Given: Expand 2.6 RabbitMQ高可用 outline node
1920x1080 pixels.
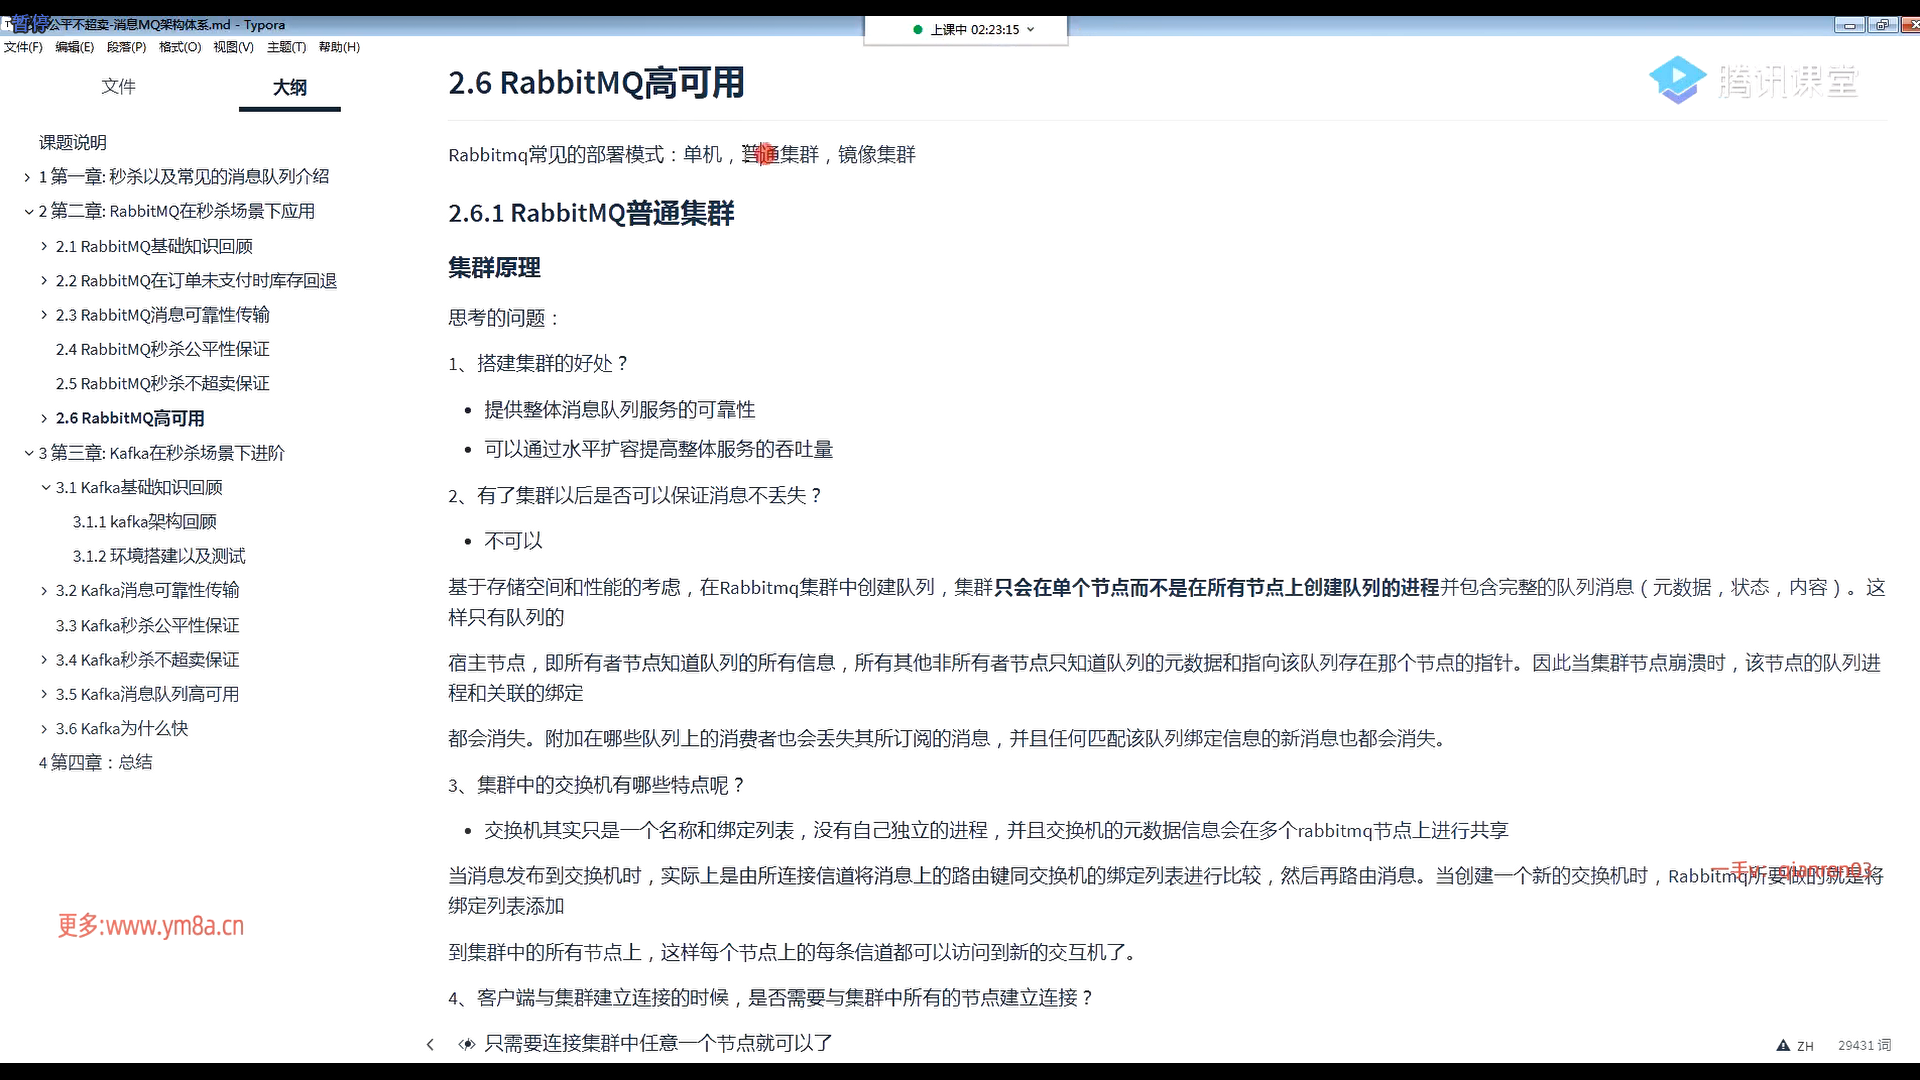Looking at the screenshot, I should pos(44,418).
